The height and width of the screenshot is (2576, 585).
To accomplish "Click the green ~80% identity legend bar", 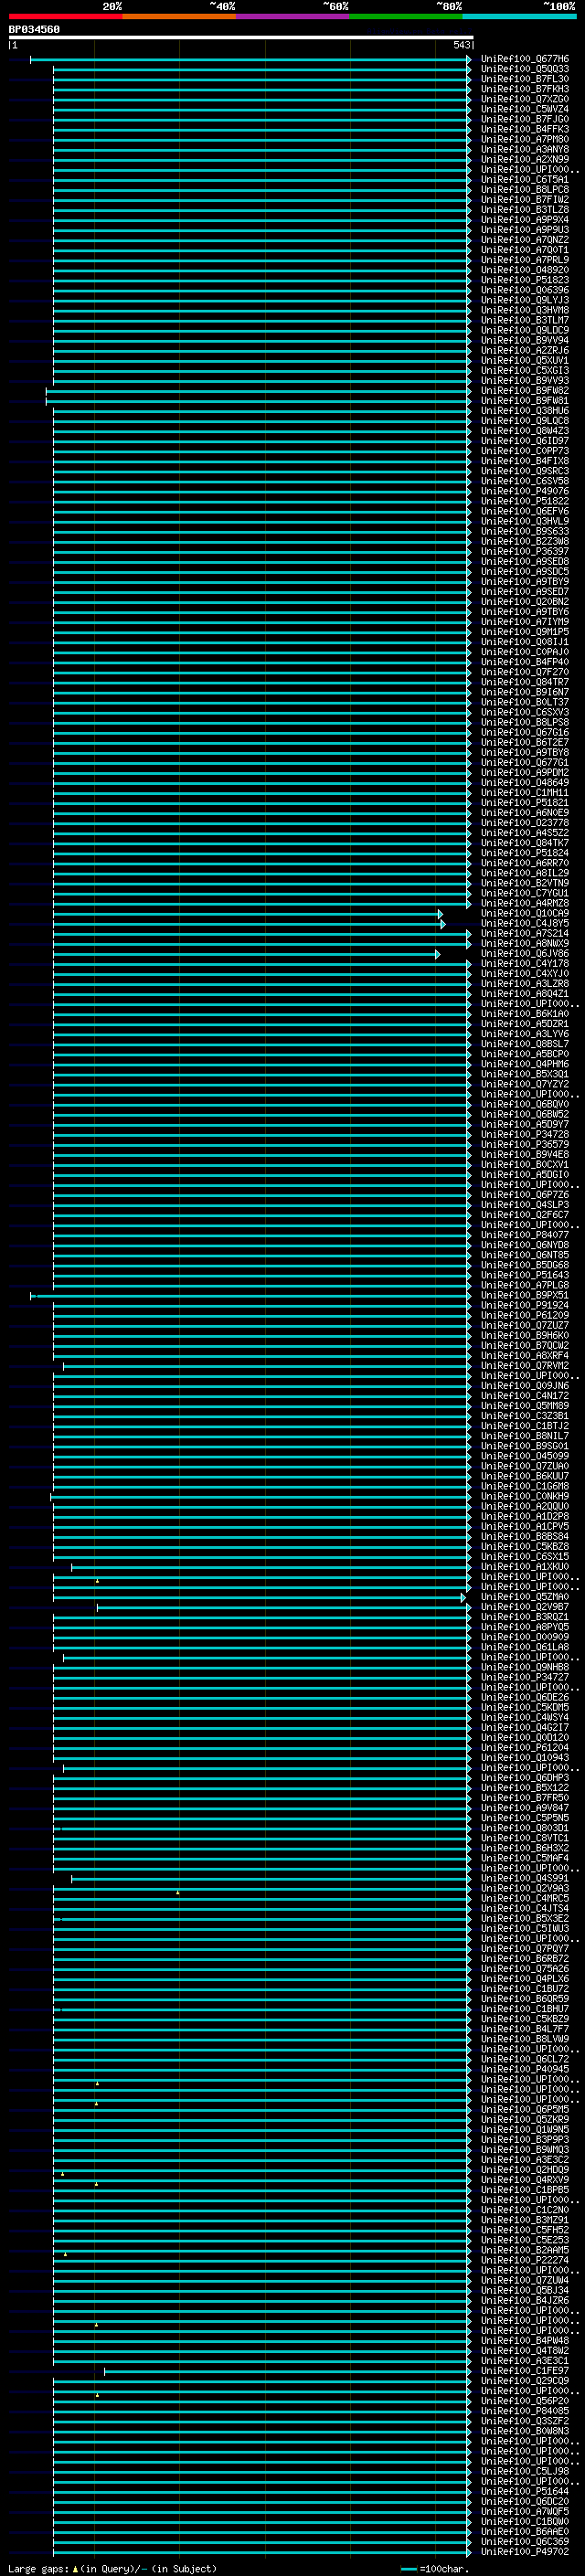I will 406,16.
